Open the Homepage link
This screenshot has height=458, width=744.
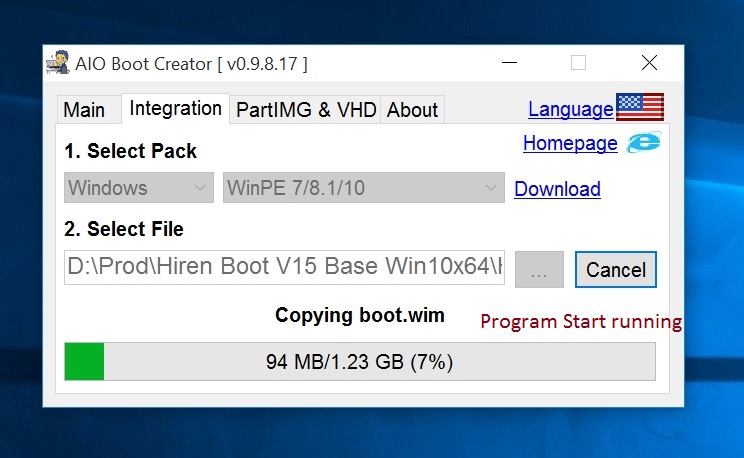(570, 143)
